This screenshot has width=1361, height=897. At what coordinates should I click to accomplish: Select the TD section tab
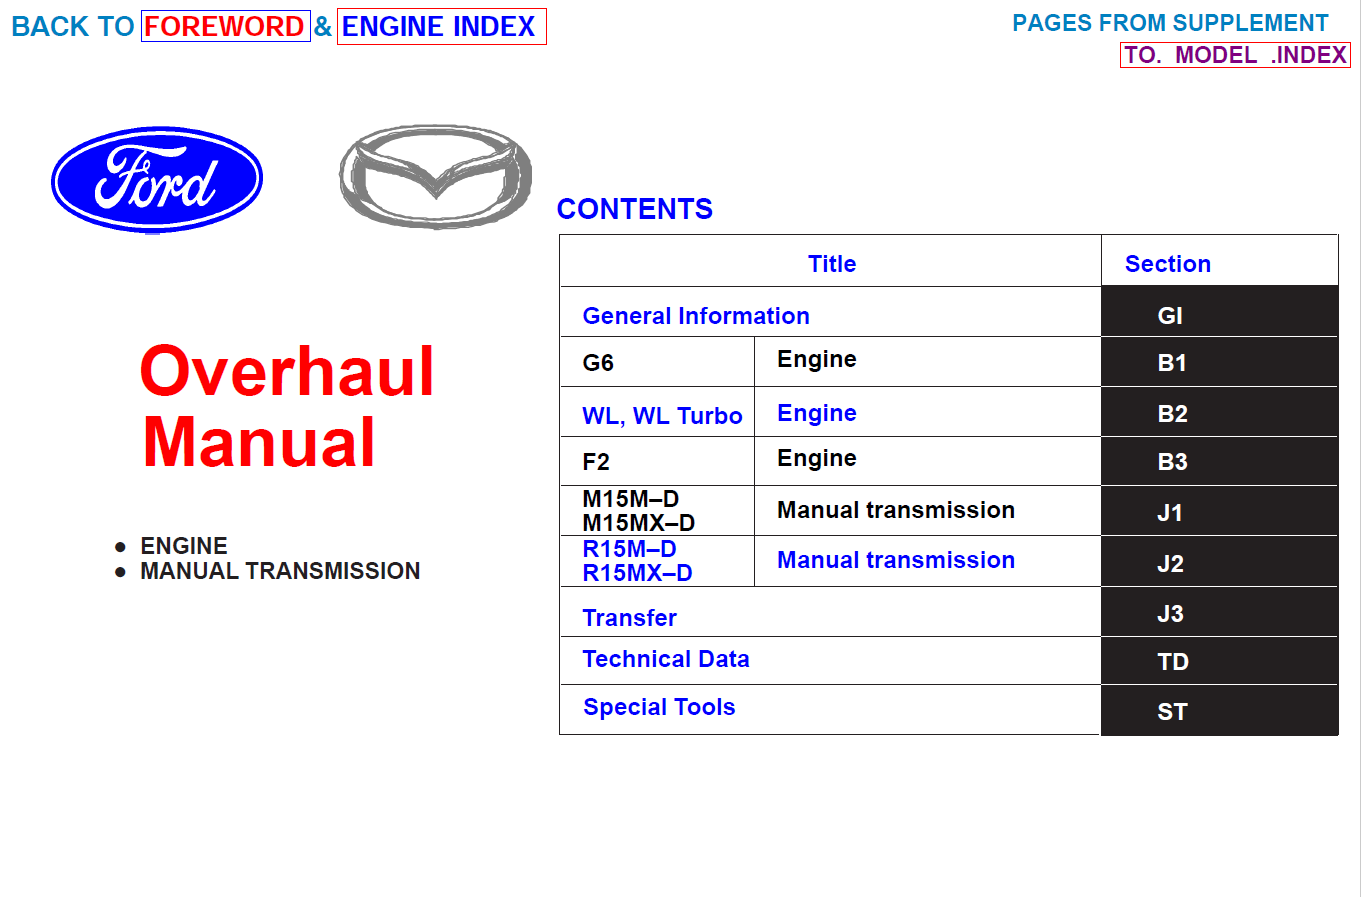coord(1219,661)
